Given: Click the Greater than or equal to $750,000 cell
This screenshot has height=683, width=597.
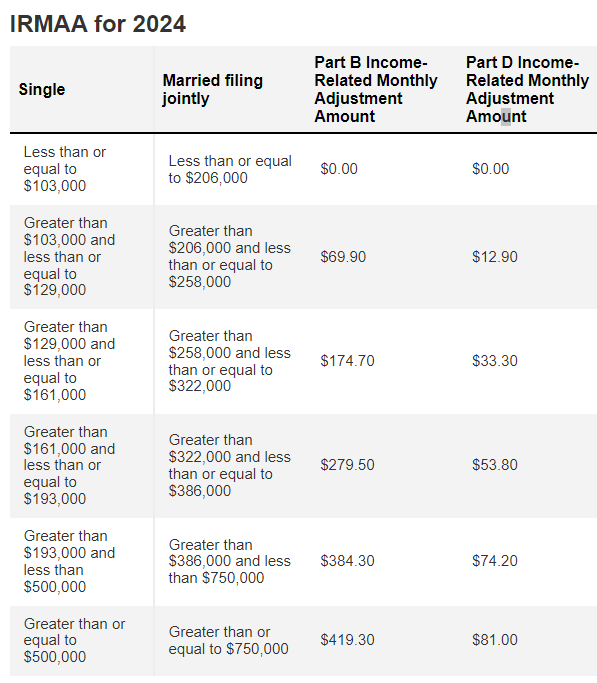Looking at the screenshot, I should pos(228,640).
